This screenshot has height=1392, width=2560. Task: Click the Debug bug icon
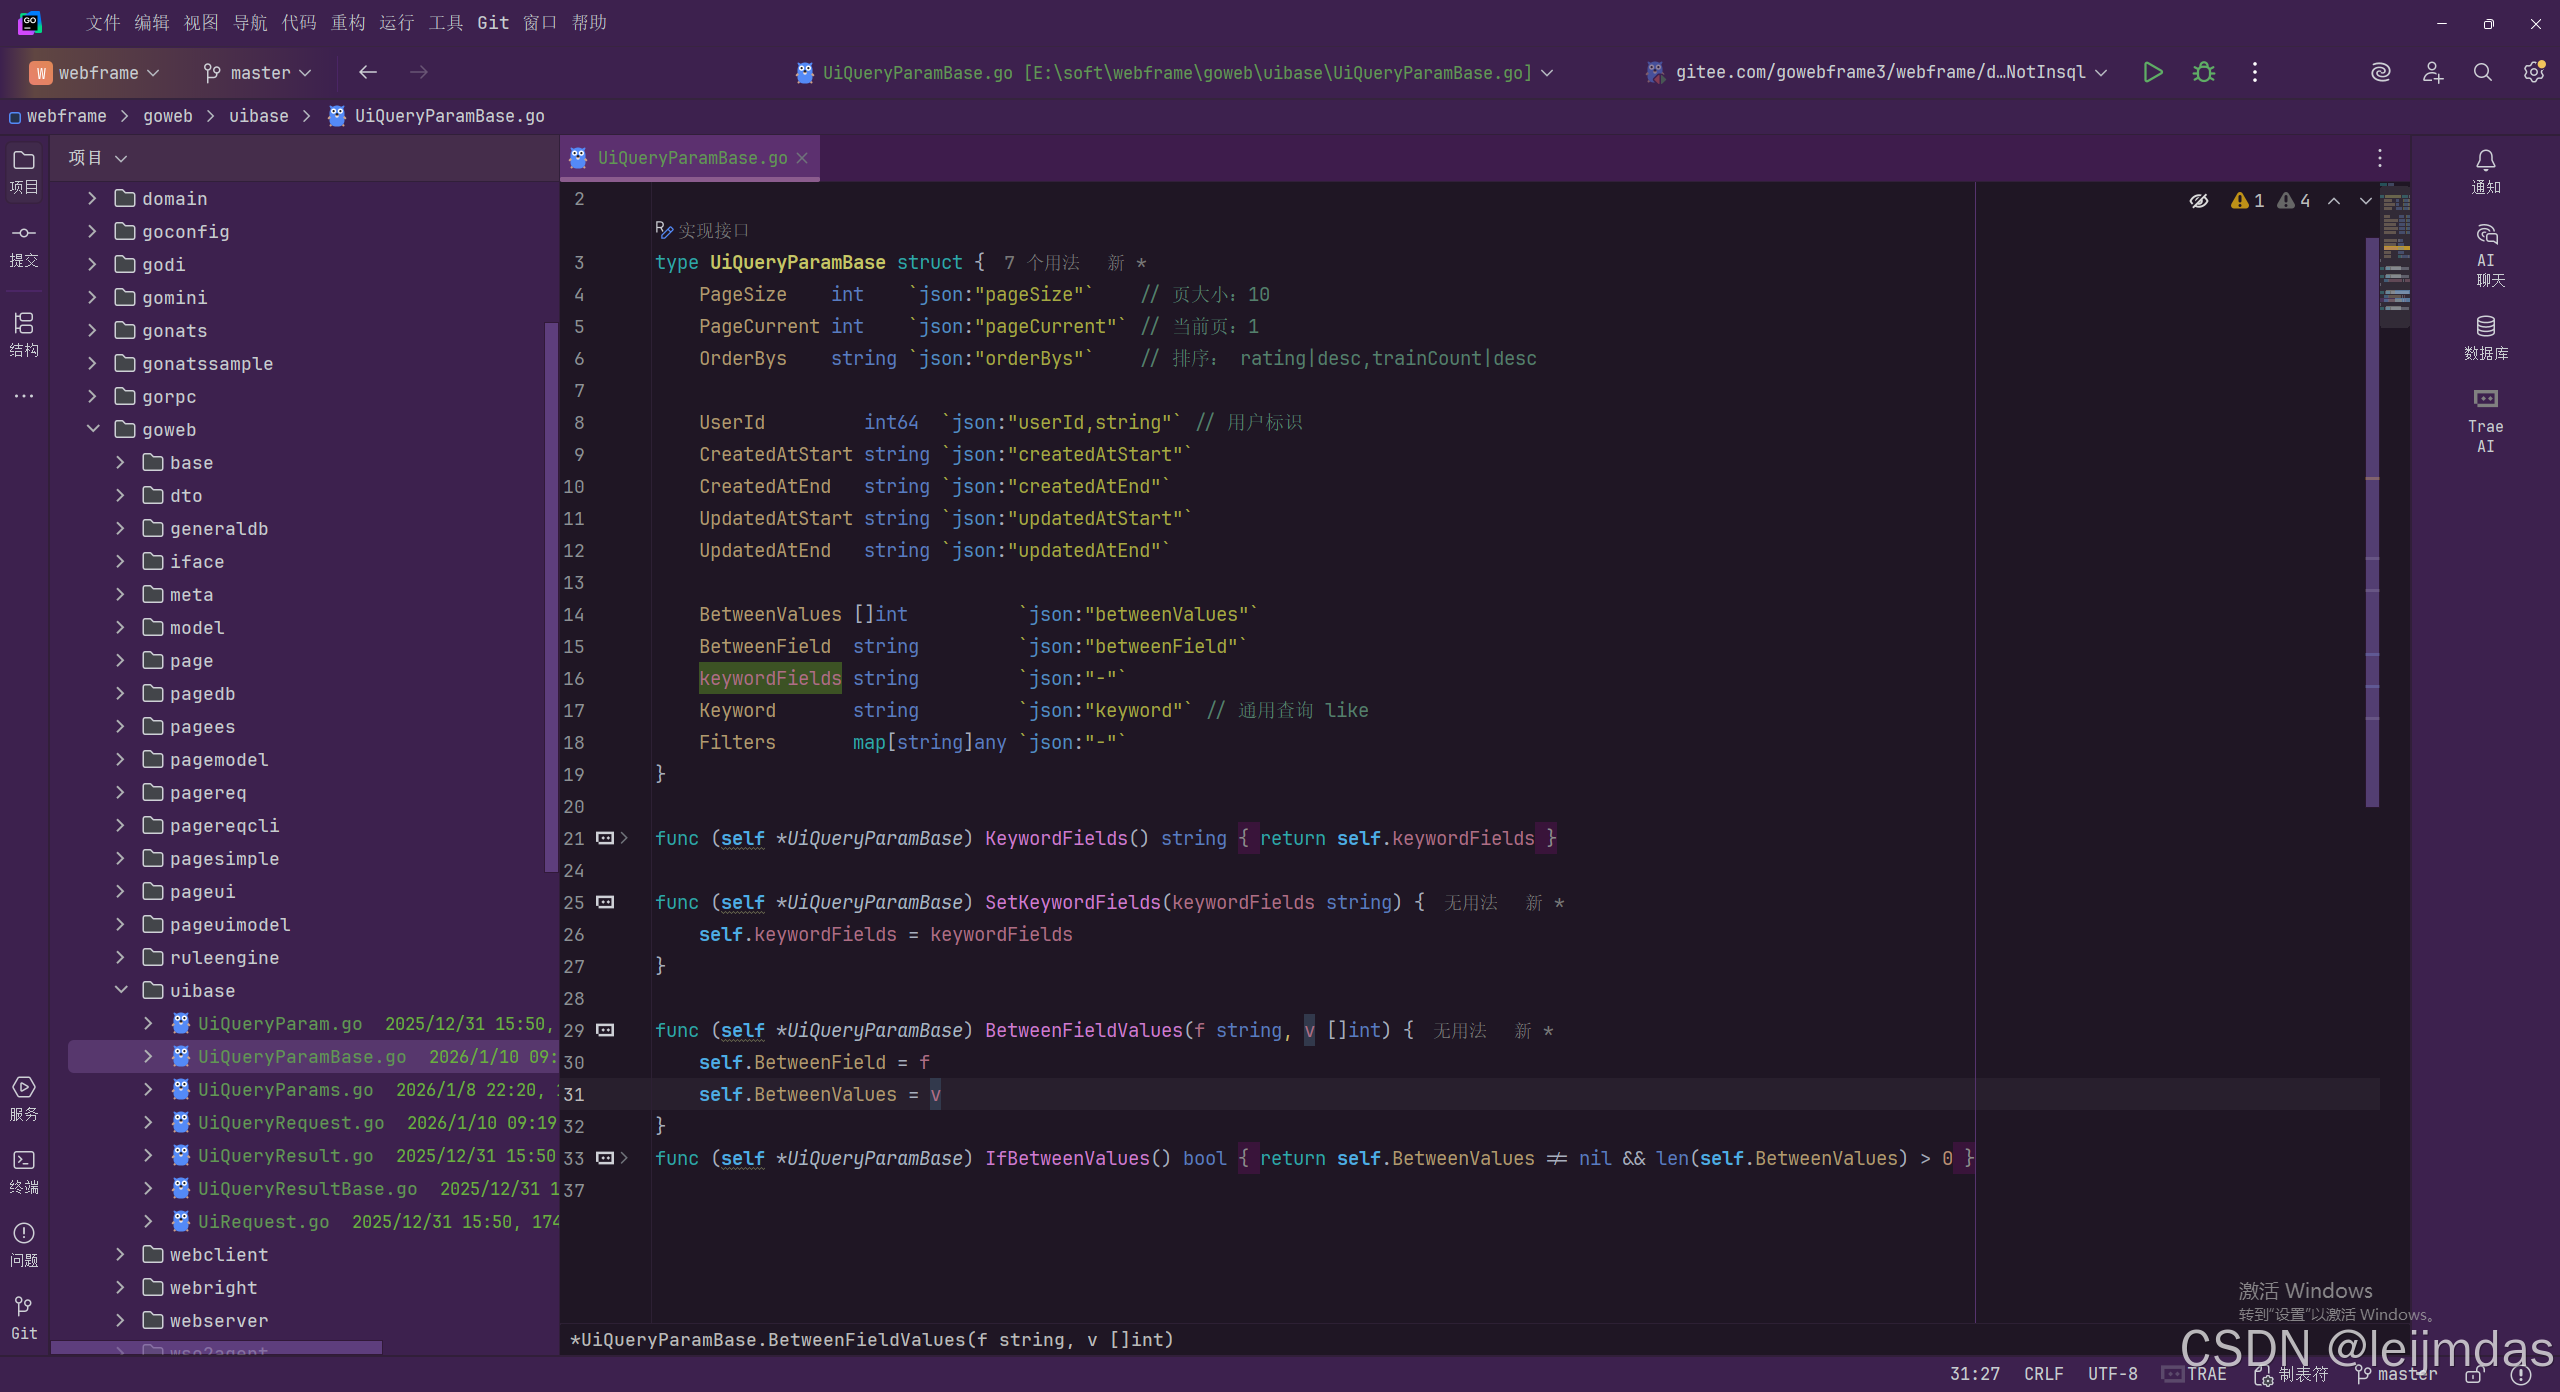point(2203,72)
